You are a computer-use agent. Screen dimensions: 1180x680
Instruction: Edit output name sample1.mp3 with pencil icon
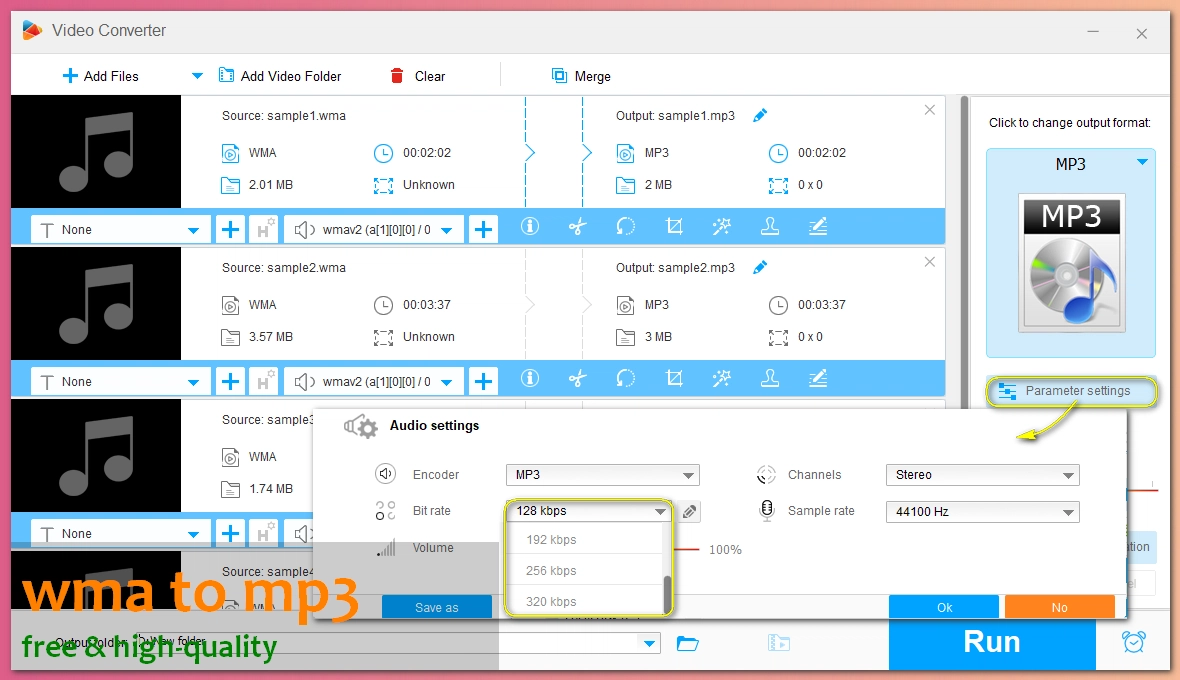760,115
